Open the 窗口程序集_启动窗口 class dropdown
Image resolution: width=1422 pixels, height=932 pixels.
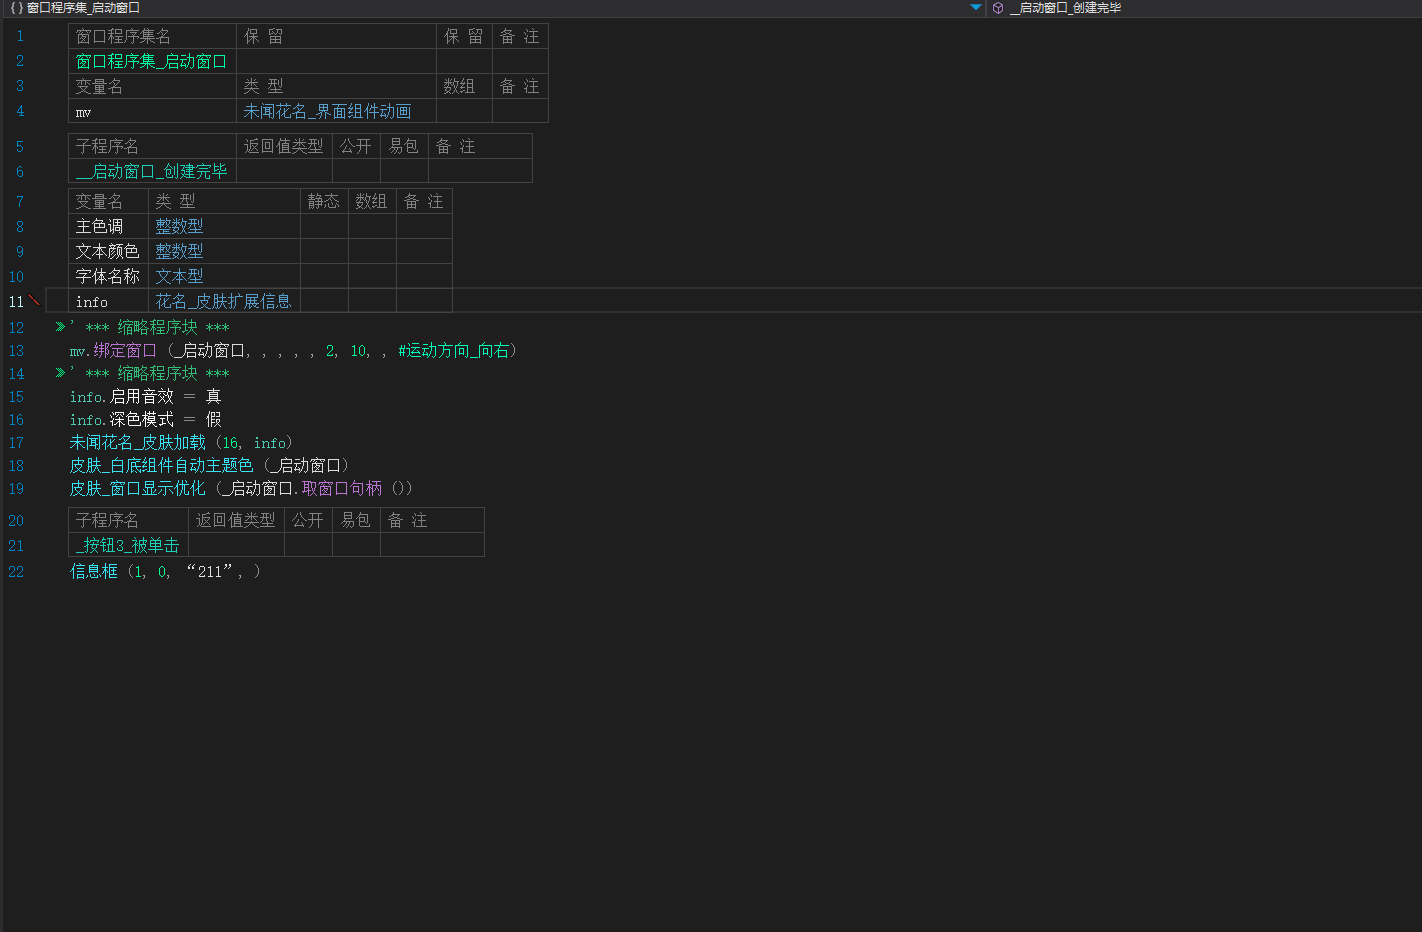[495, 8]
